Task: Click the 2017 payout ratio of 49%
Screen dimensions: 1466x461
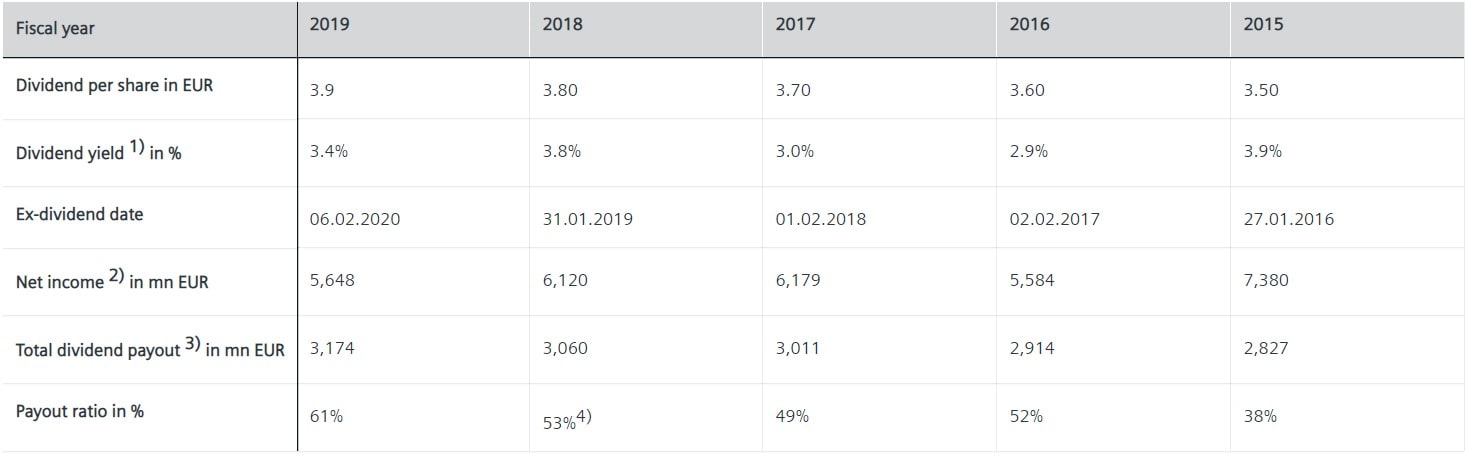Action: [x=791, y=416]
